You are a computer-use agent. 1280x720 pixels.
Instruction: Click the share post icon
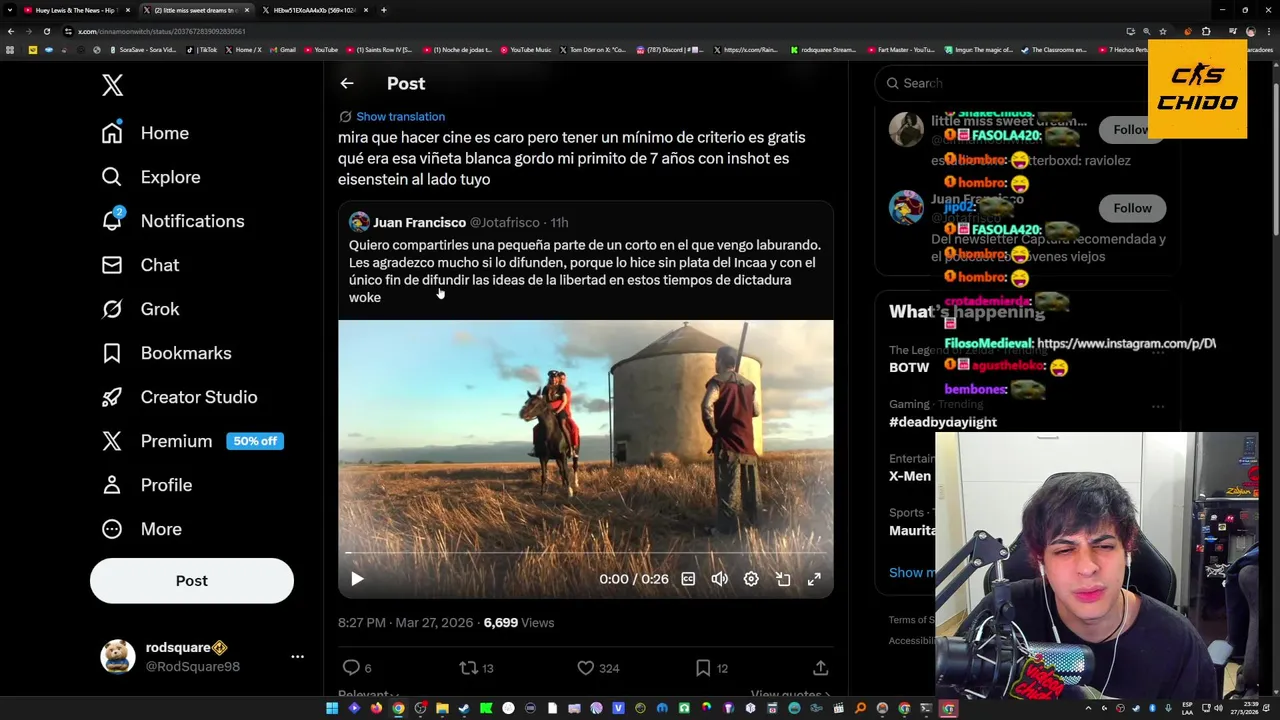point(820,668)
